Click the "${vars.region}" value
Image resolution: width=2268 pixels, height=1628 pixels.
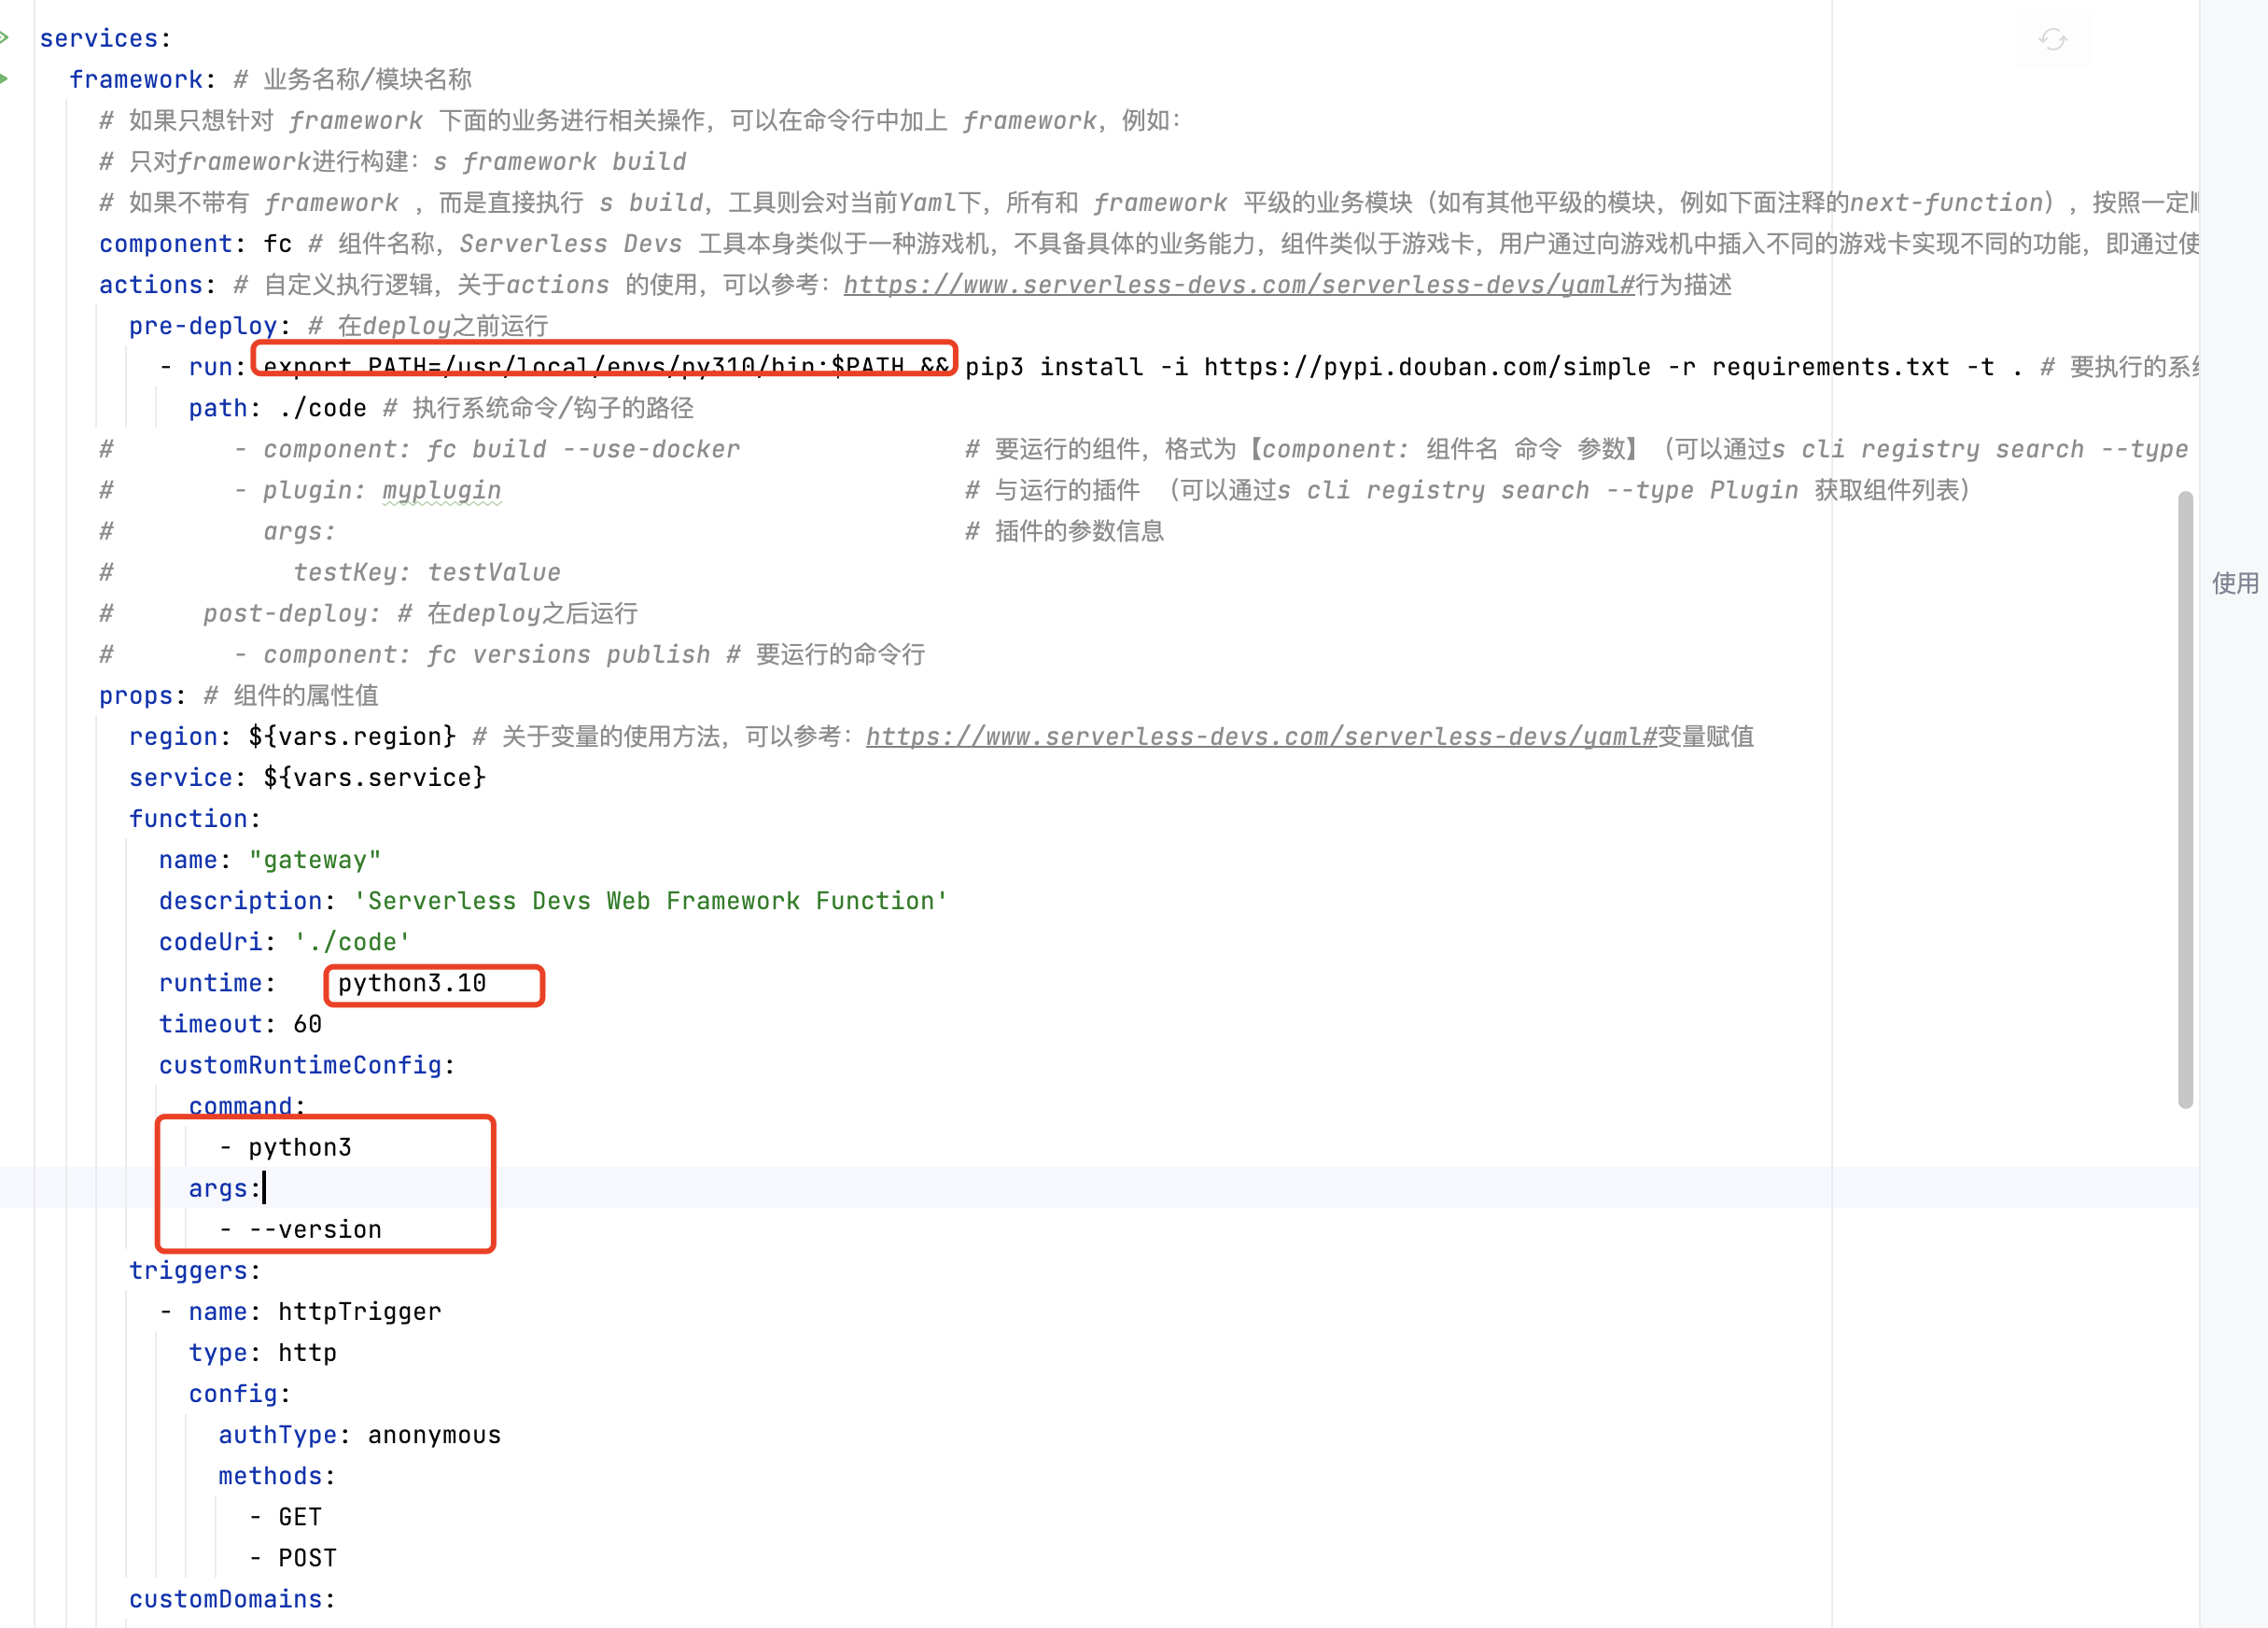click(352, 737)
